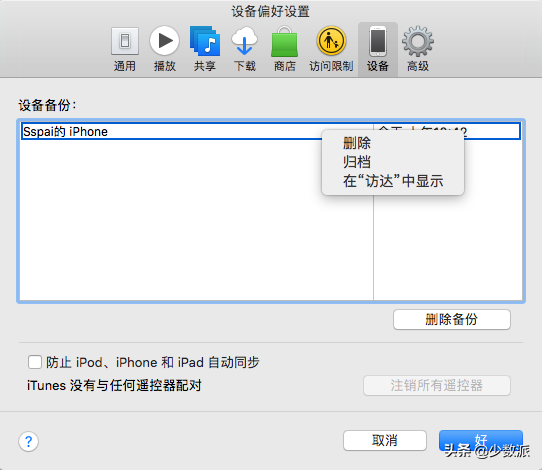This screenshot has width=542, height=470.
Task: Toggle 防止 iPod、iPhone 和 iPad 自动同步 checkbox
Action: 35,362
